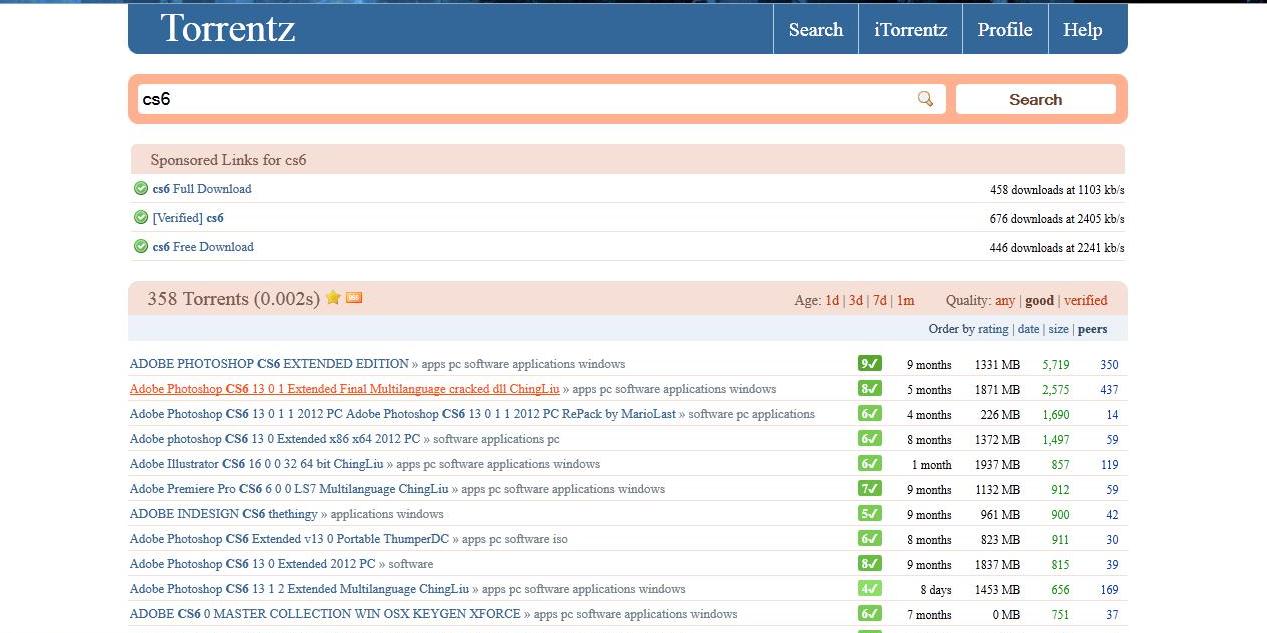The image size is (1267, 633).
Task: Filter torrents by age 1d
Action: point(832,300)
